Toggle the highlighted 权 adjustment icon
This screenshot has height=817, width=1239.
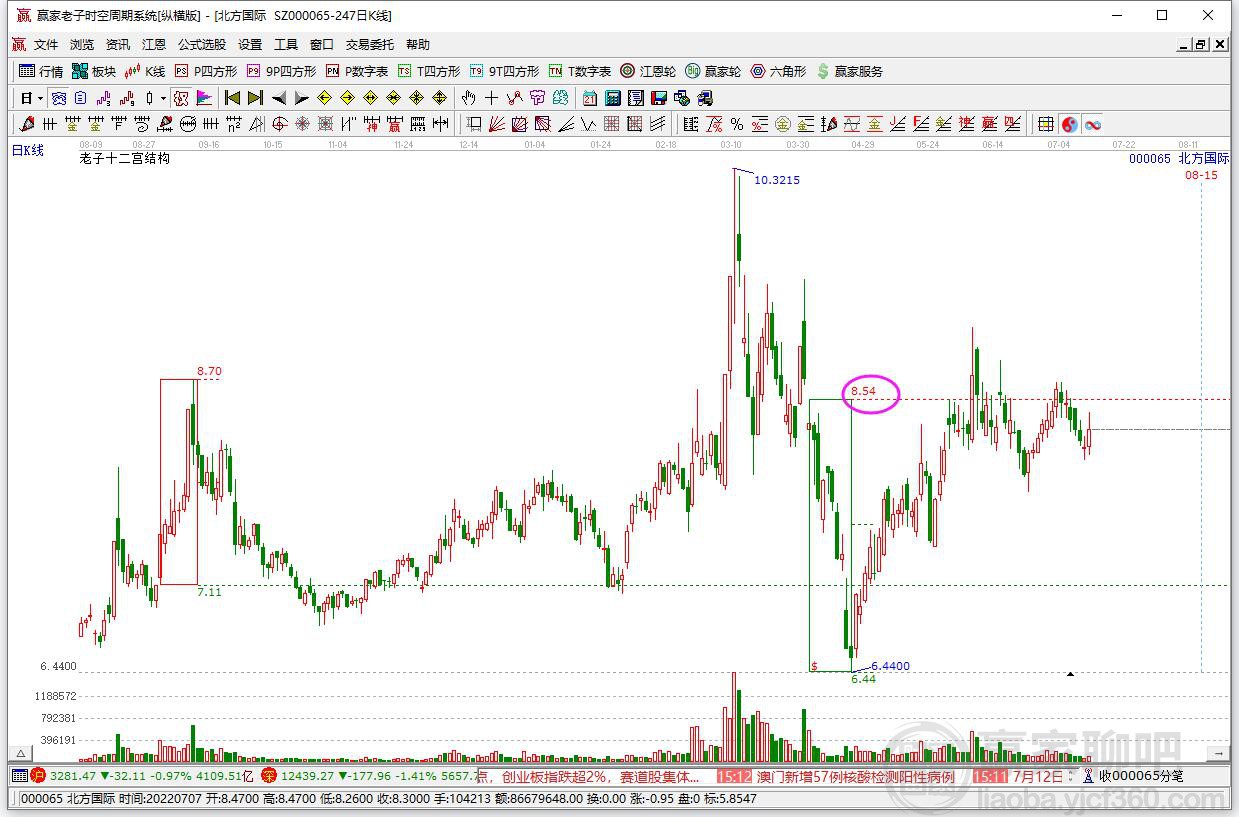(x=182, y=98)
